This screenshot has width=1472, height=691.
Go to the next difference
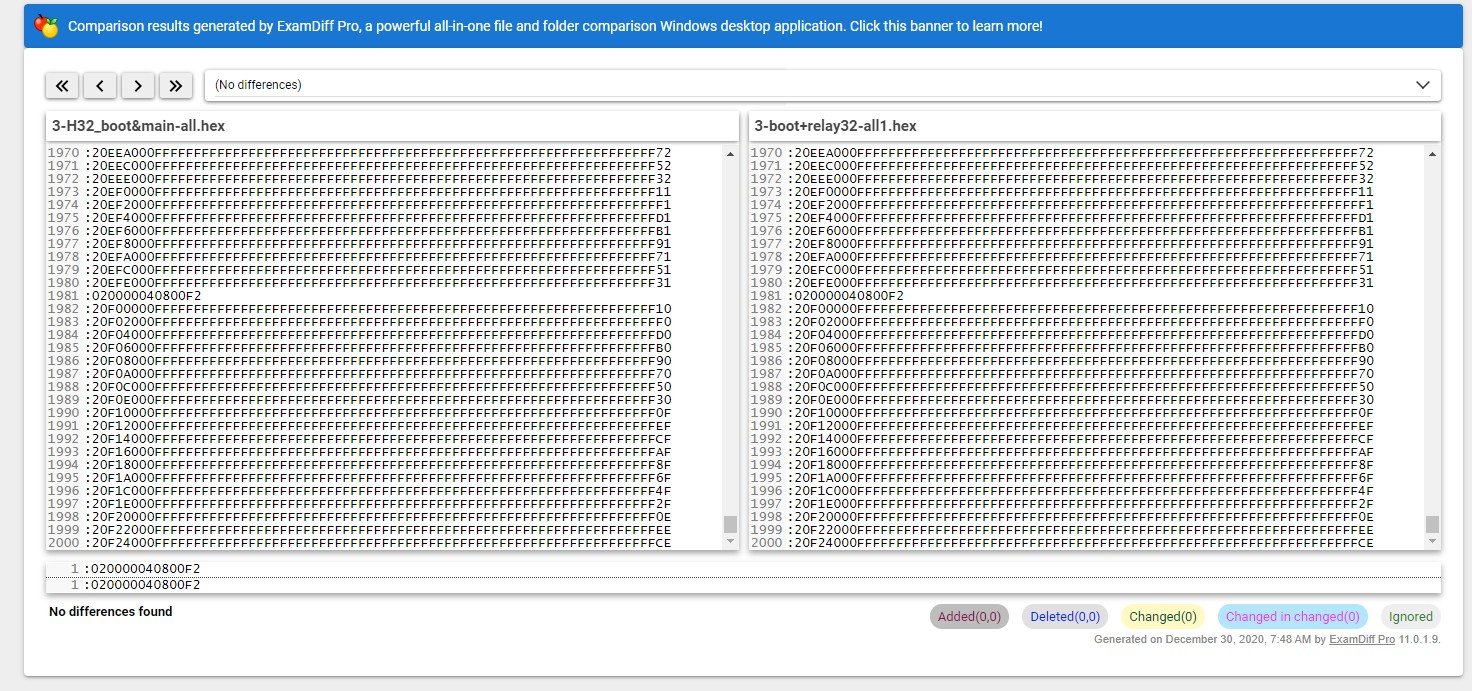pos(138,86)
